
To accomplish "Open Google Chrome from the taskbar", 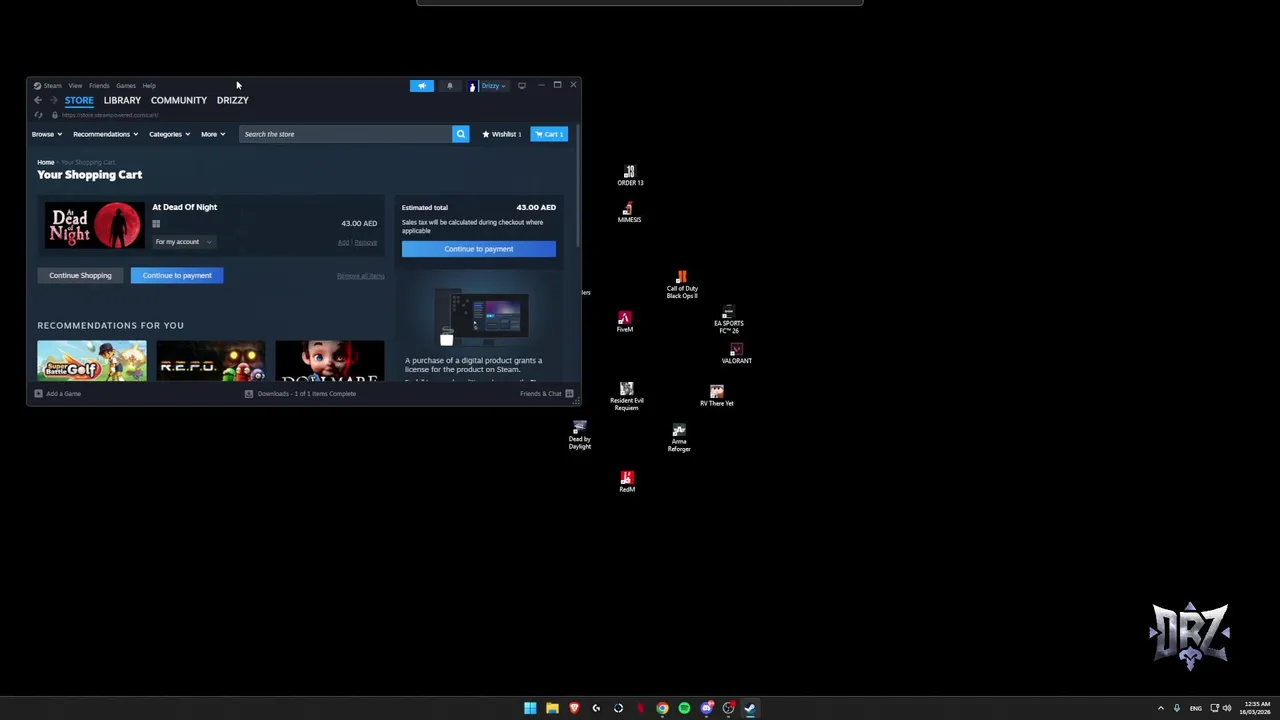I will pos(662,708).
